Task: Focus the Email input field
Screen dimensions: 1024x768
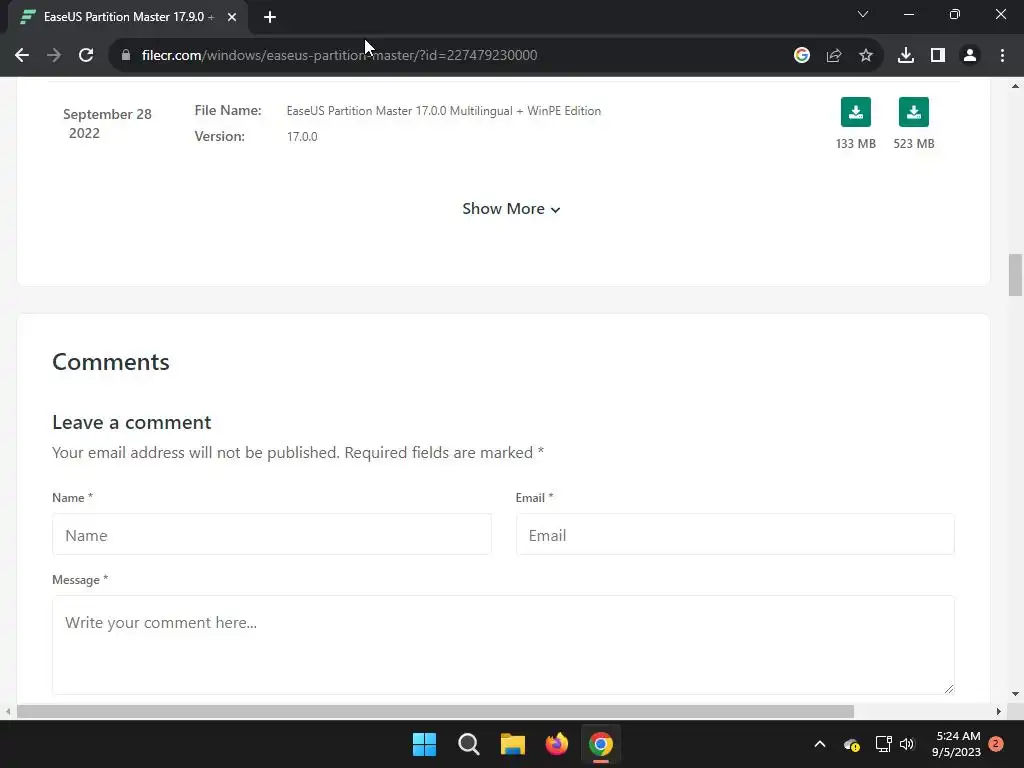Action: (735, 534)
